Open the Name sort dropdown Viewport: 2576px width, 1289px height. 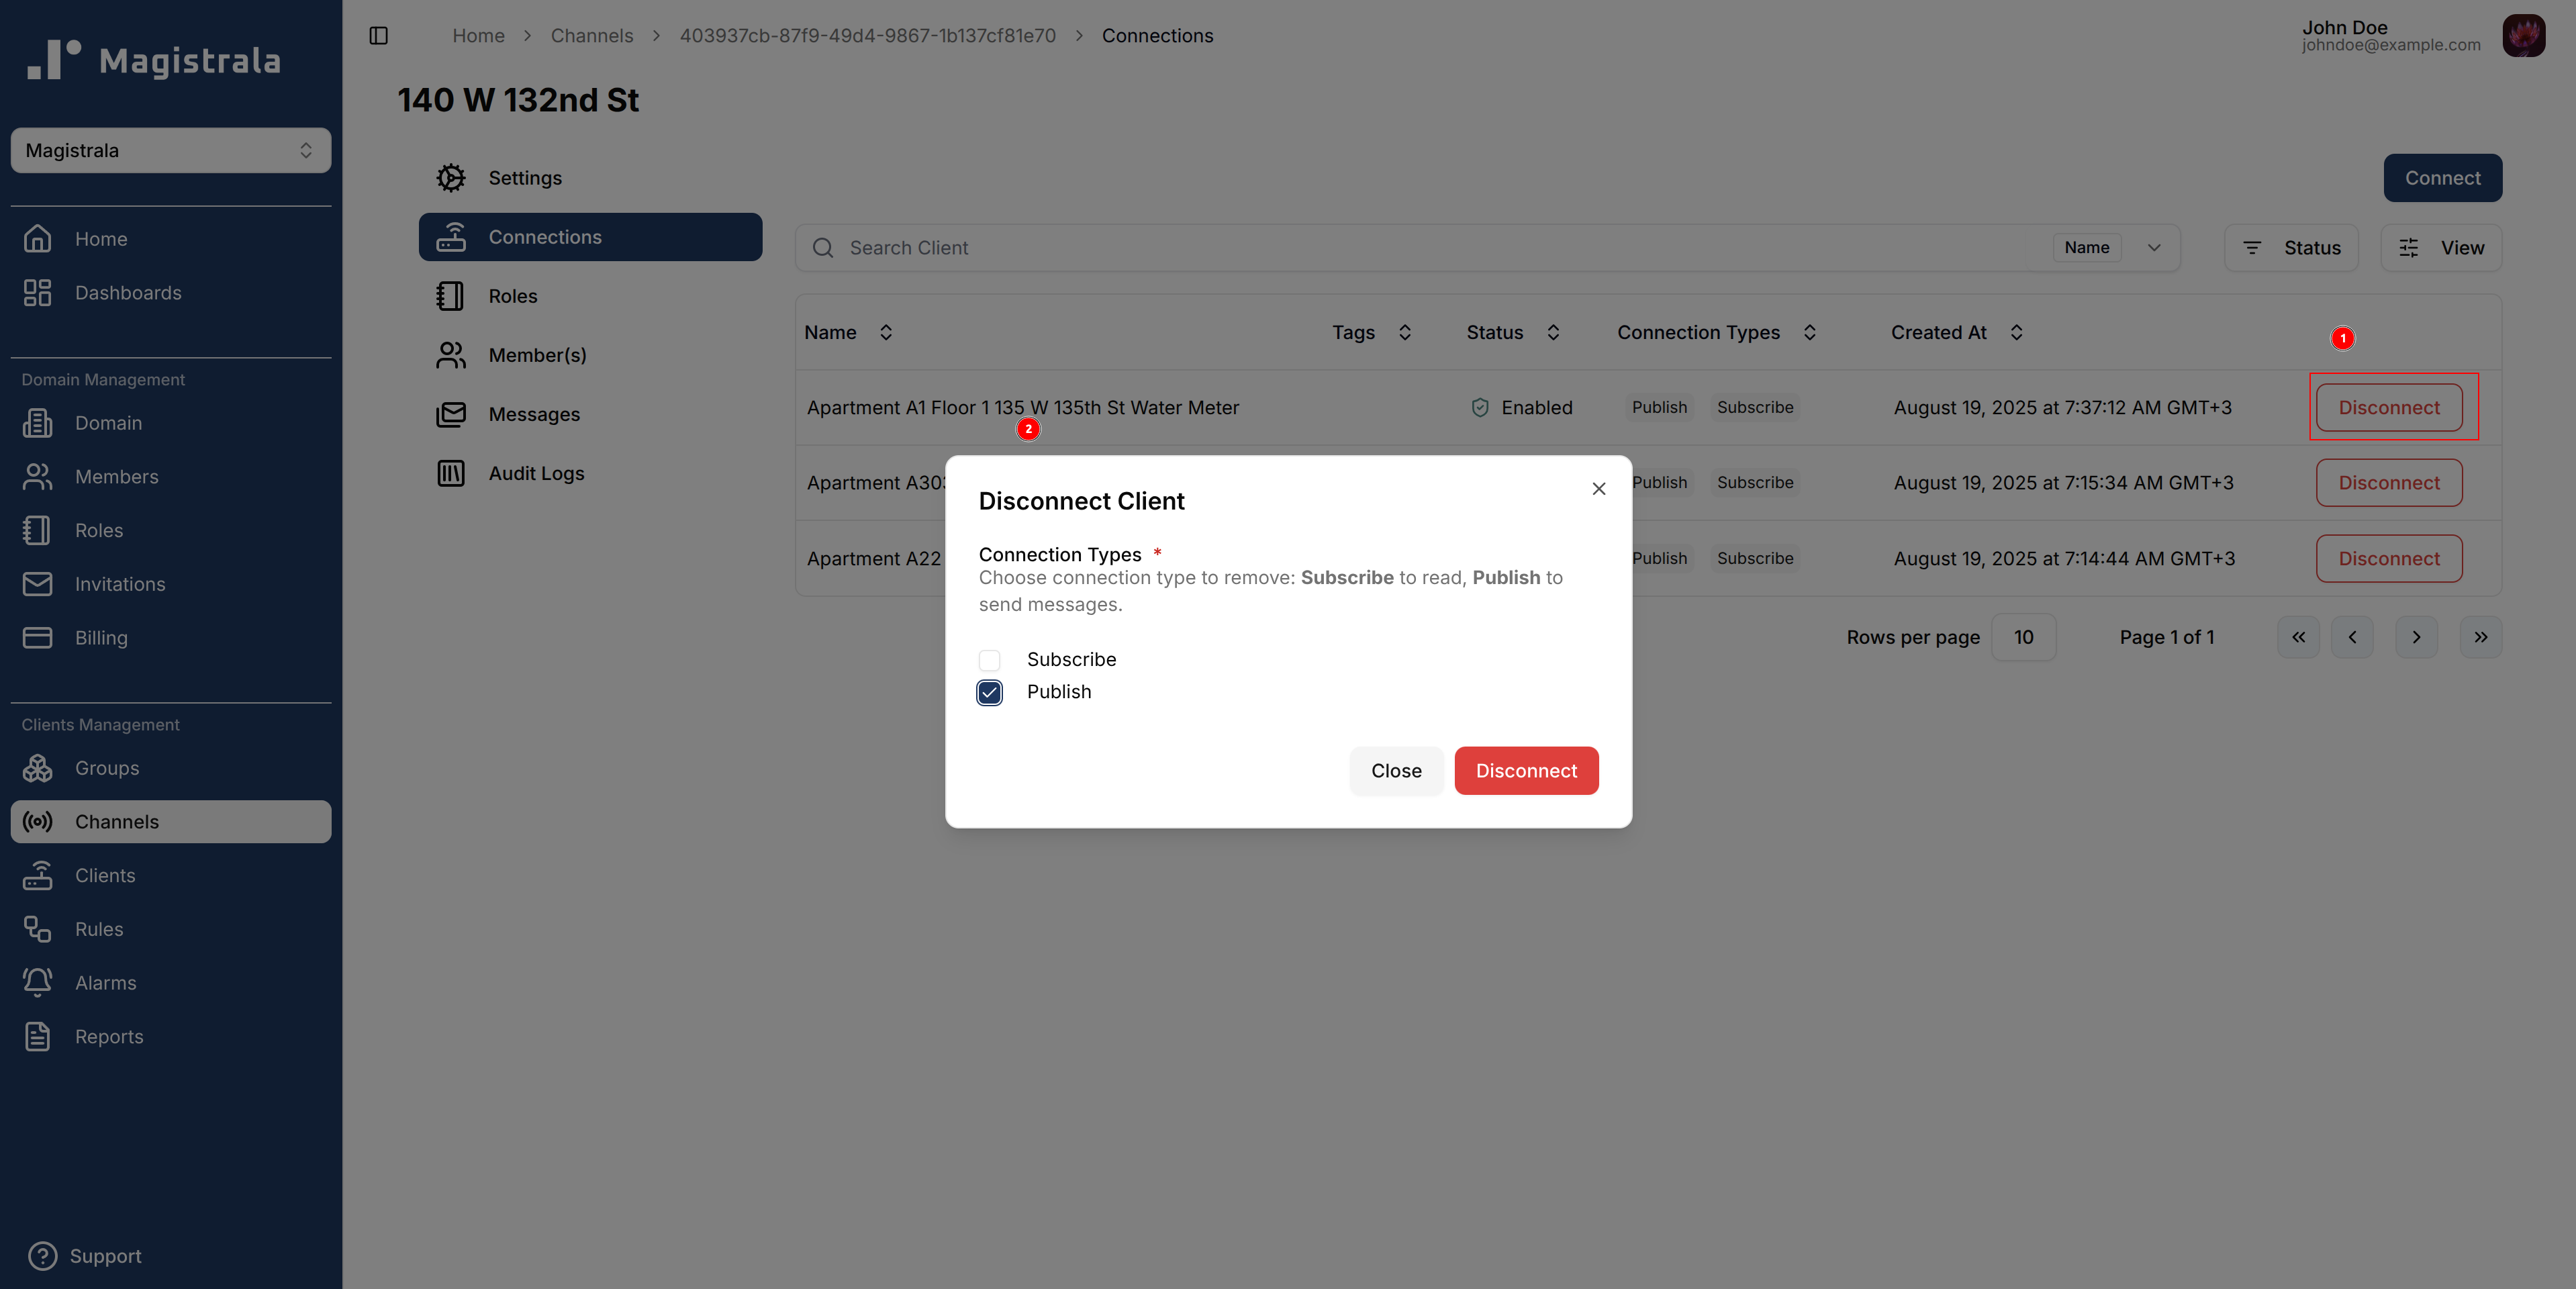[x=2112, y=247]
